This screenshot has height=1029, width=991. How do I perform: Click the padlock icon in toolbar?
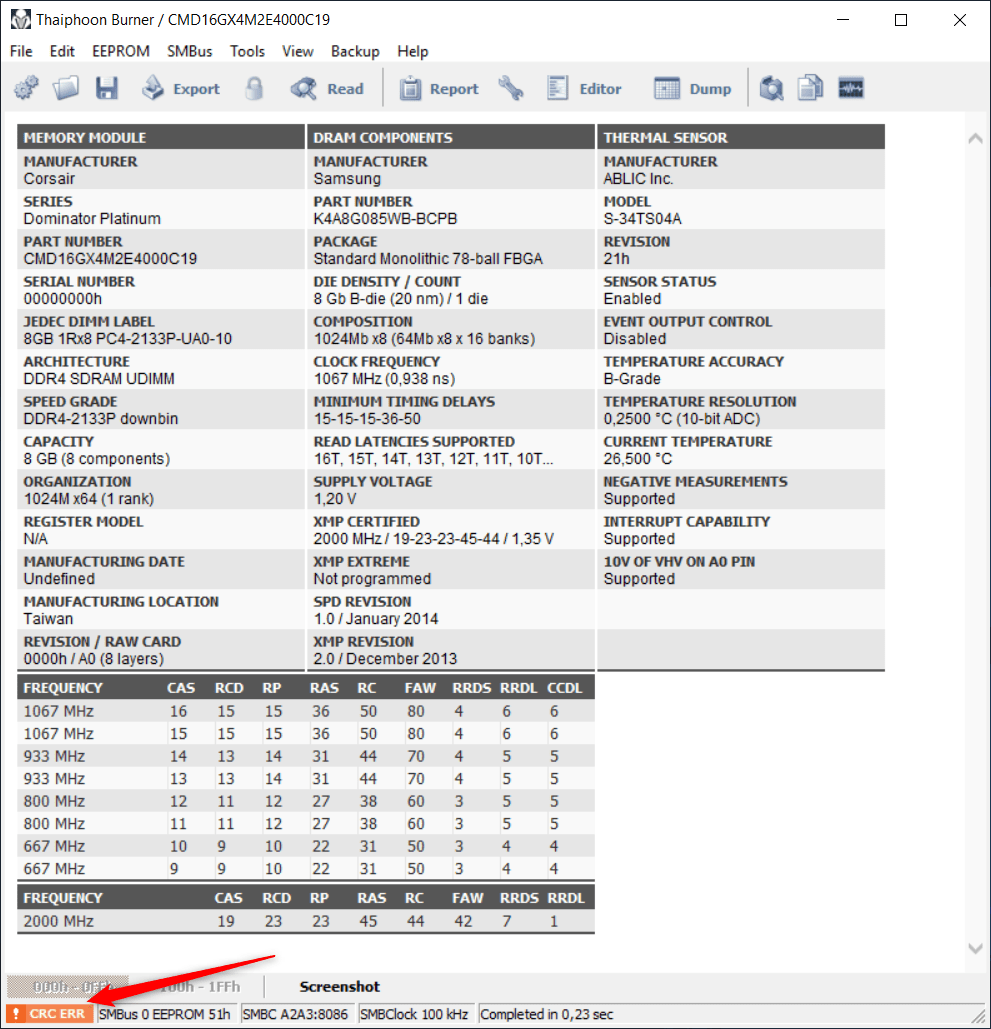(254, 88)
